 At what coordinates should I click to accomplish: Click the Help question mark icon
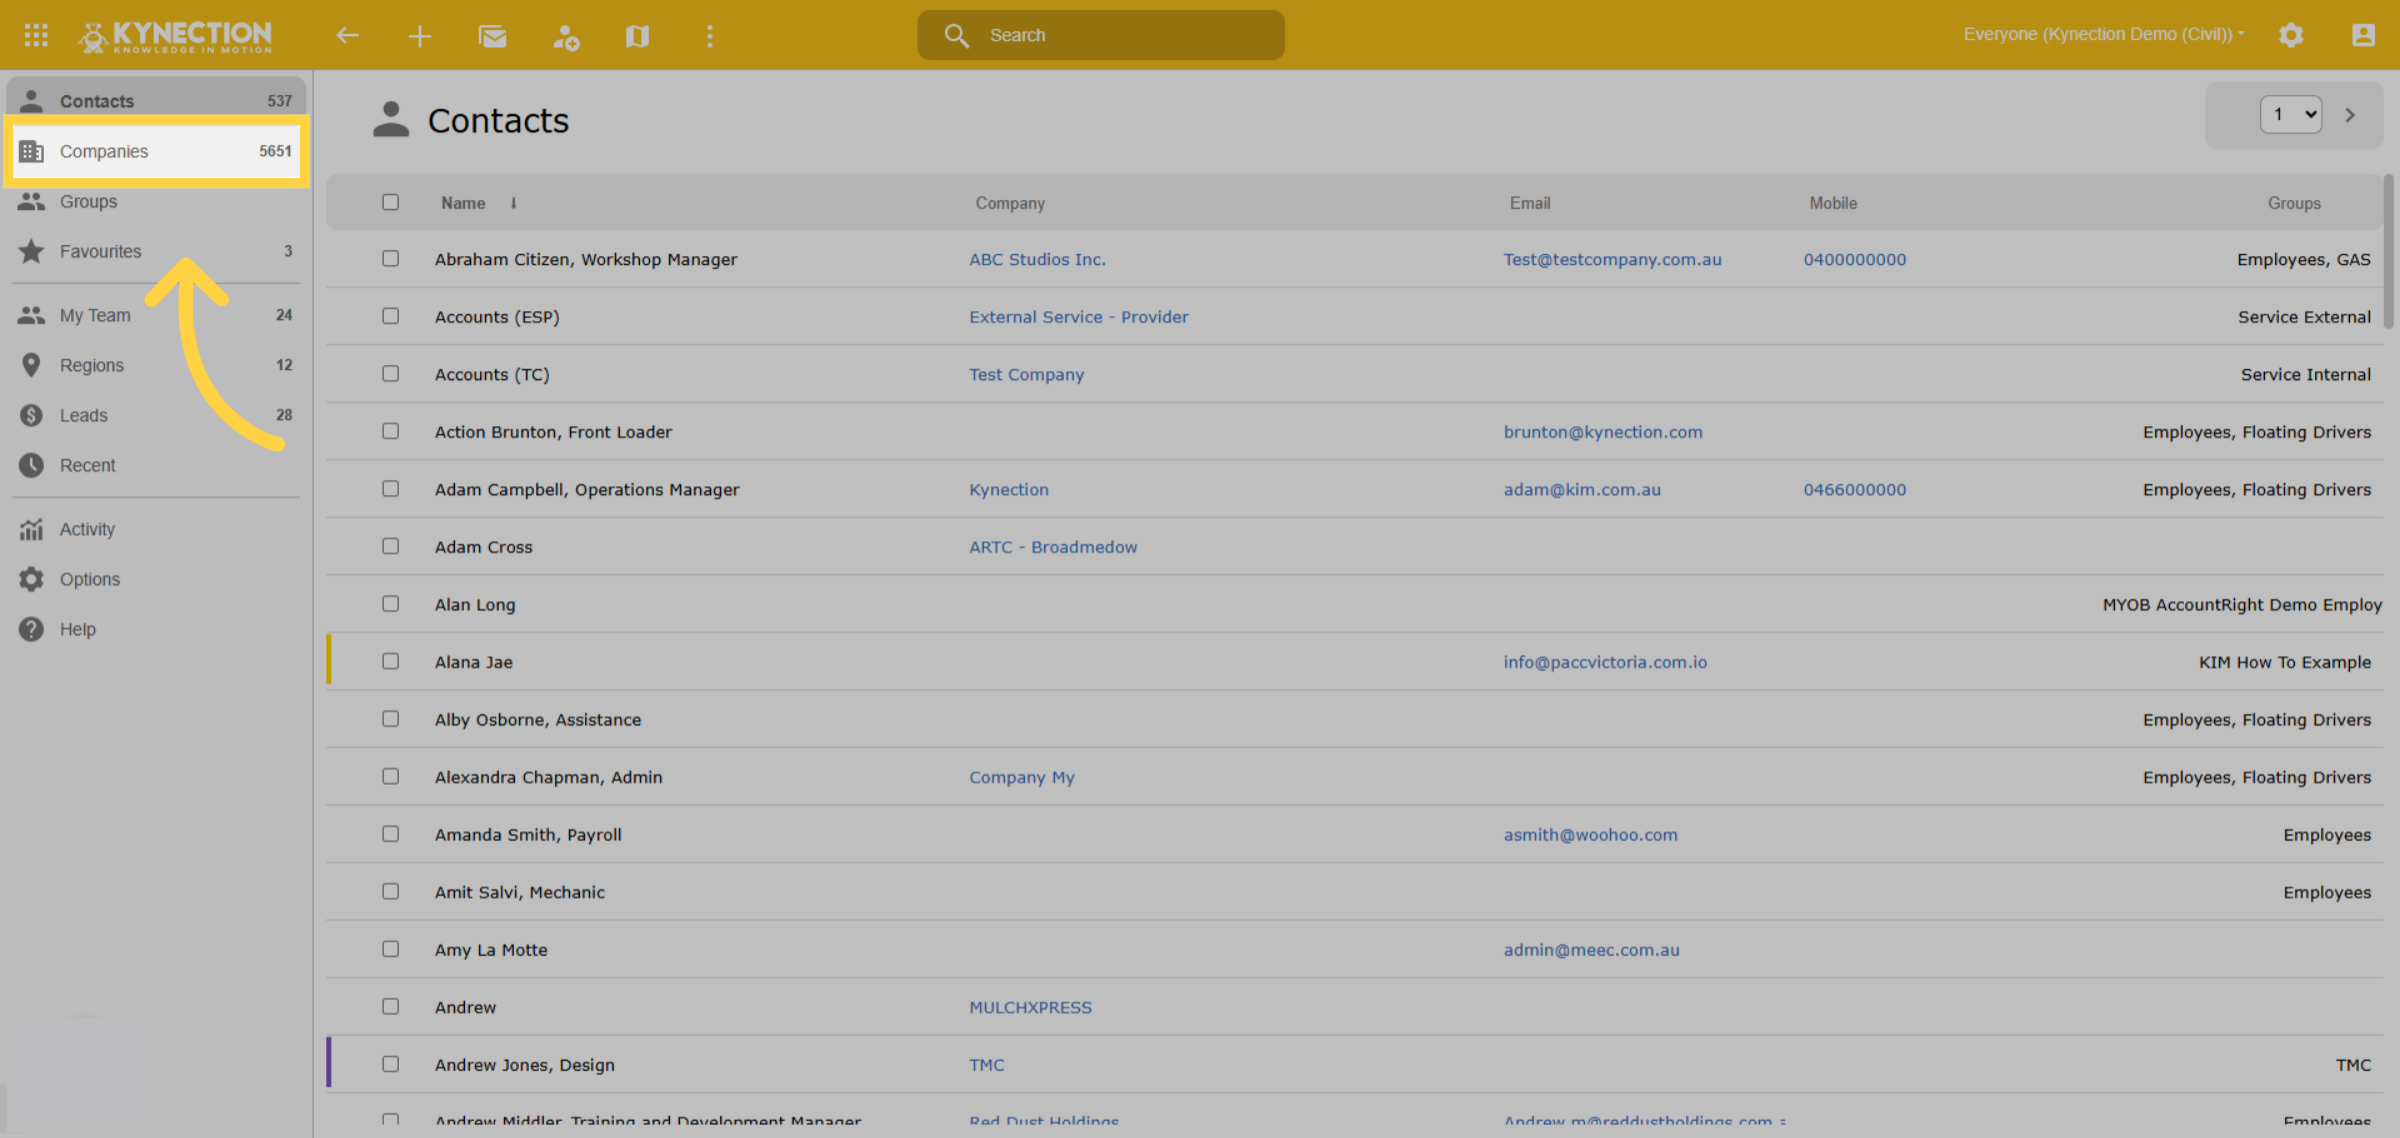[x=31, y=629]
